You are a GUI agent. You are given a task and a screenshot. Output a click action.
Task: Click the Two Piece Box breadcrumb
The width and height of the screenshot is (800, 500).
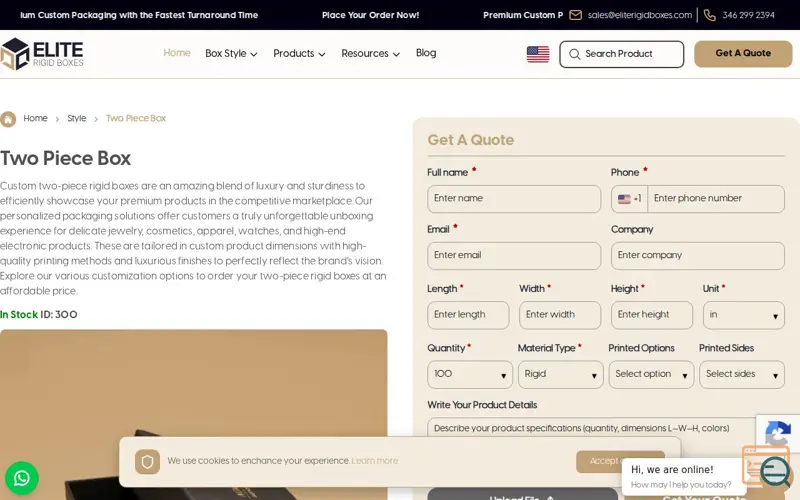pyautogui.click(x=136, y=118)
